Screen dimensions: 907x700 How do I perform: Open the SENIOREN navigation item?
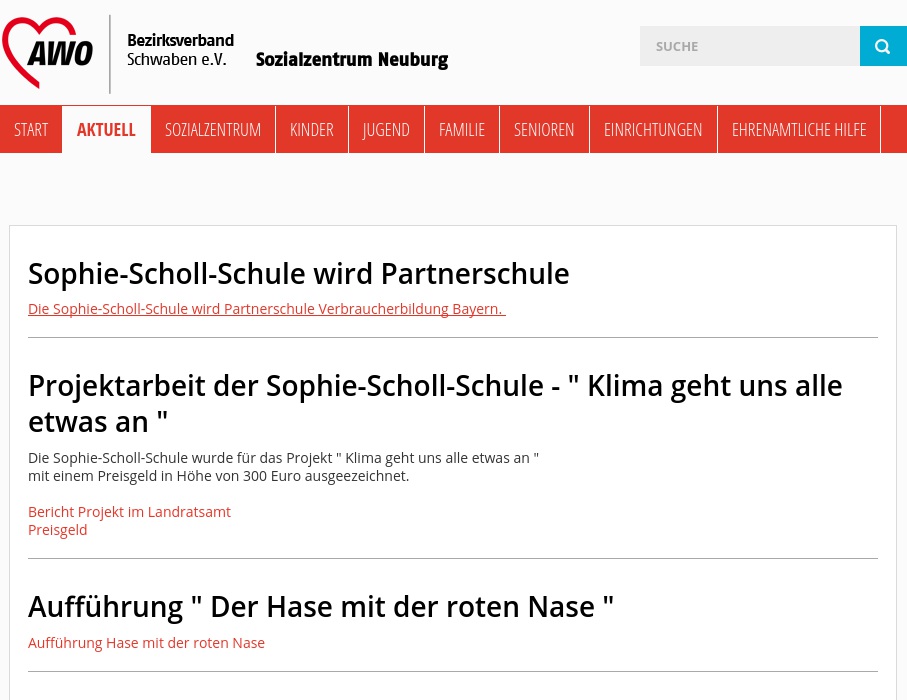tap(544, 129)
